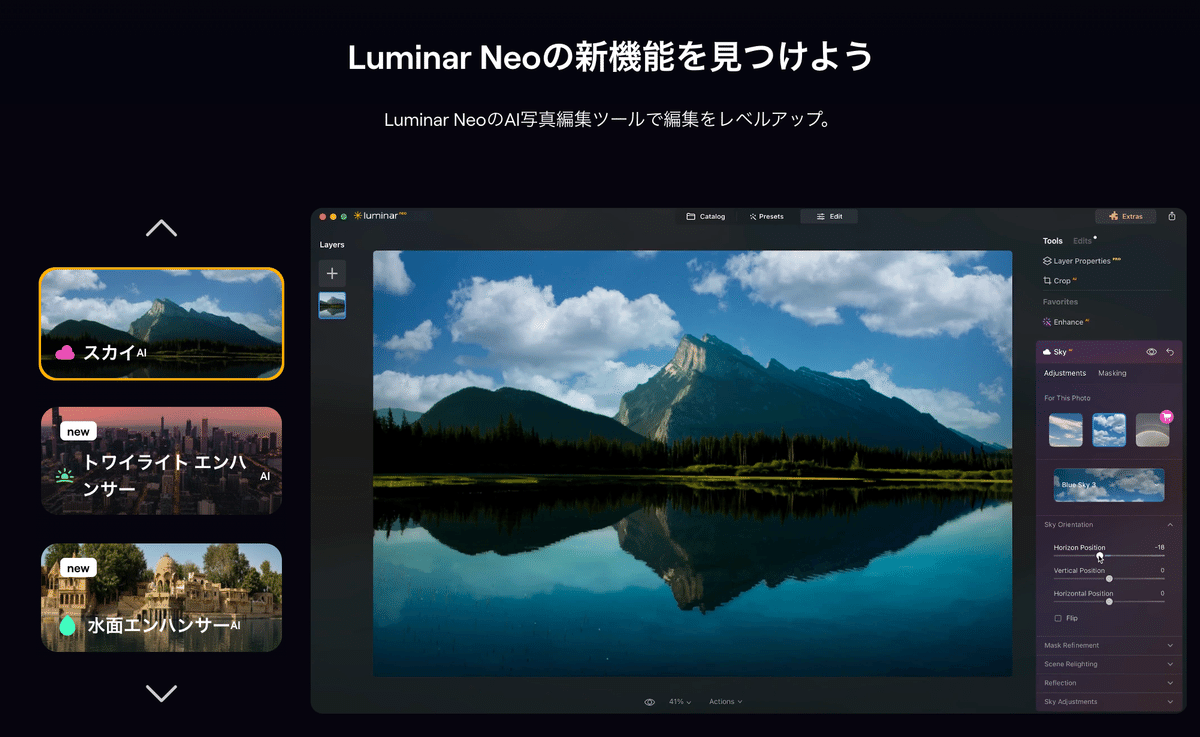The image size is (1200, 737).
Task: Click the Presets sparkle icon
Action: [x=753, y=216]
